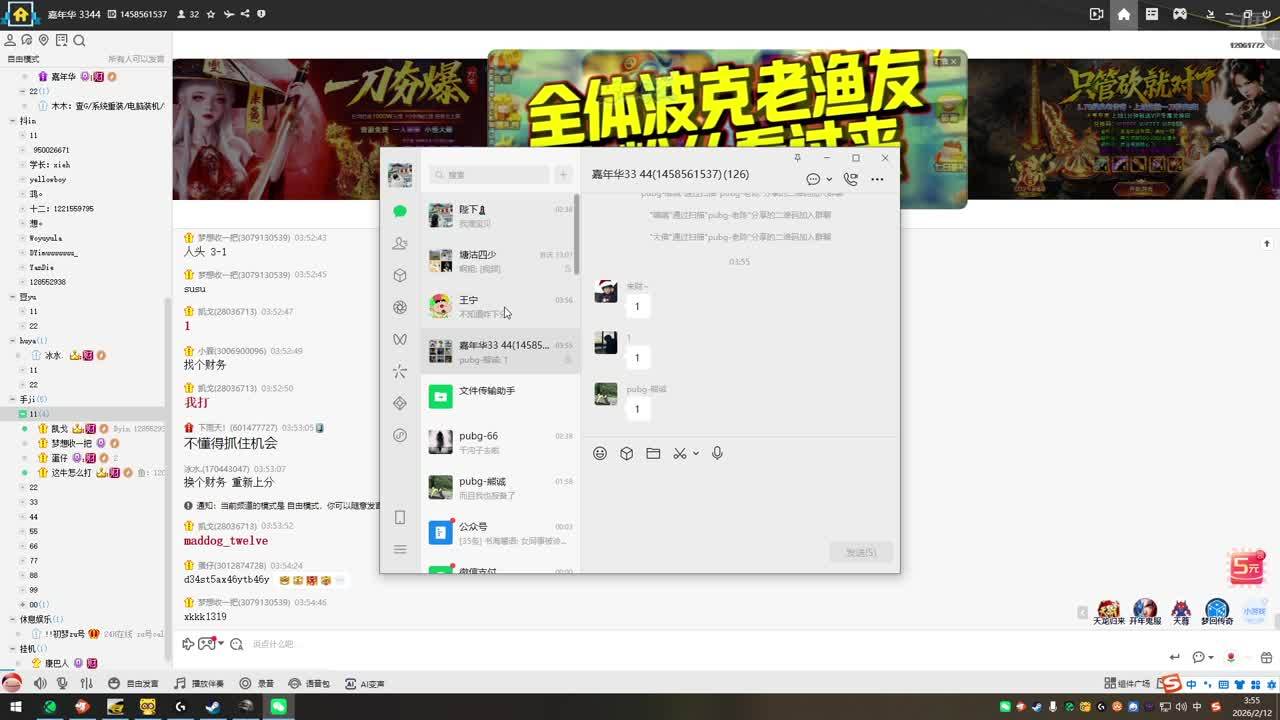Click the 播放伴奏 button

(199, 683)
